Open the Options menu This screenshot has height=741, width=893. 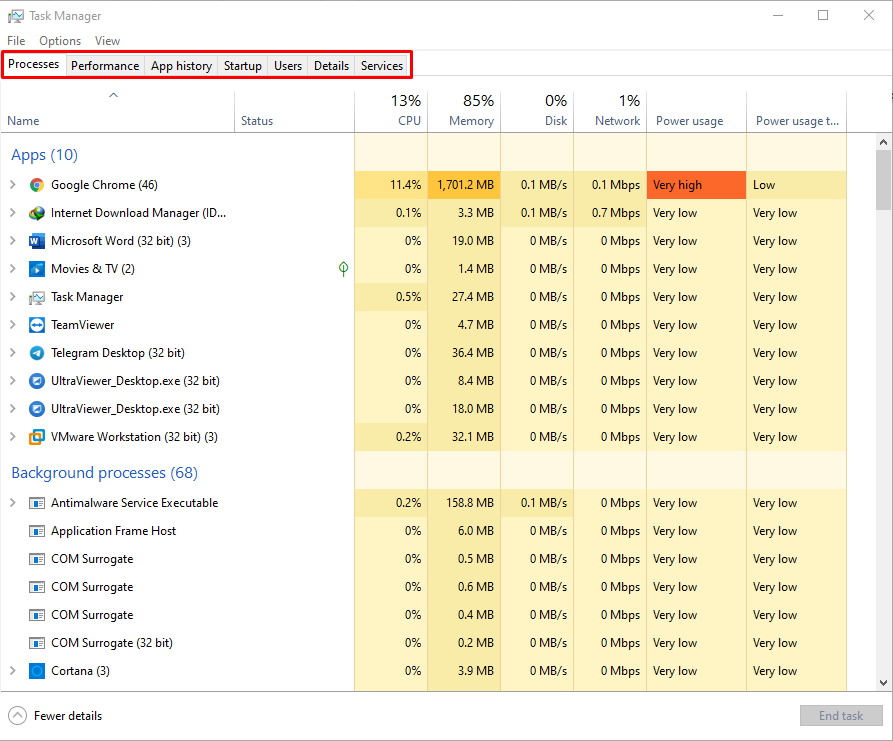click(x=60, y=41)
